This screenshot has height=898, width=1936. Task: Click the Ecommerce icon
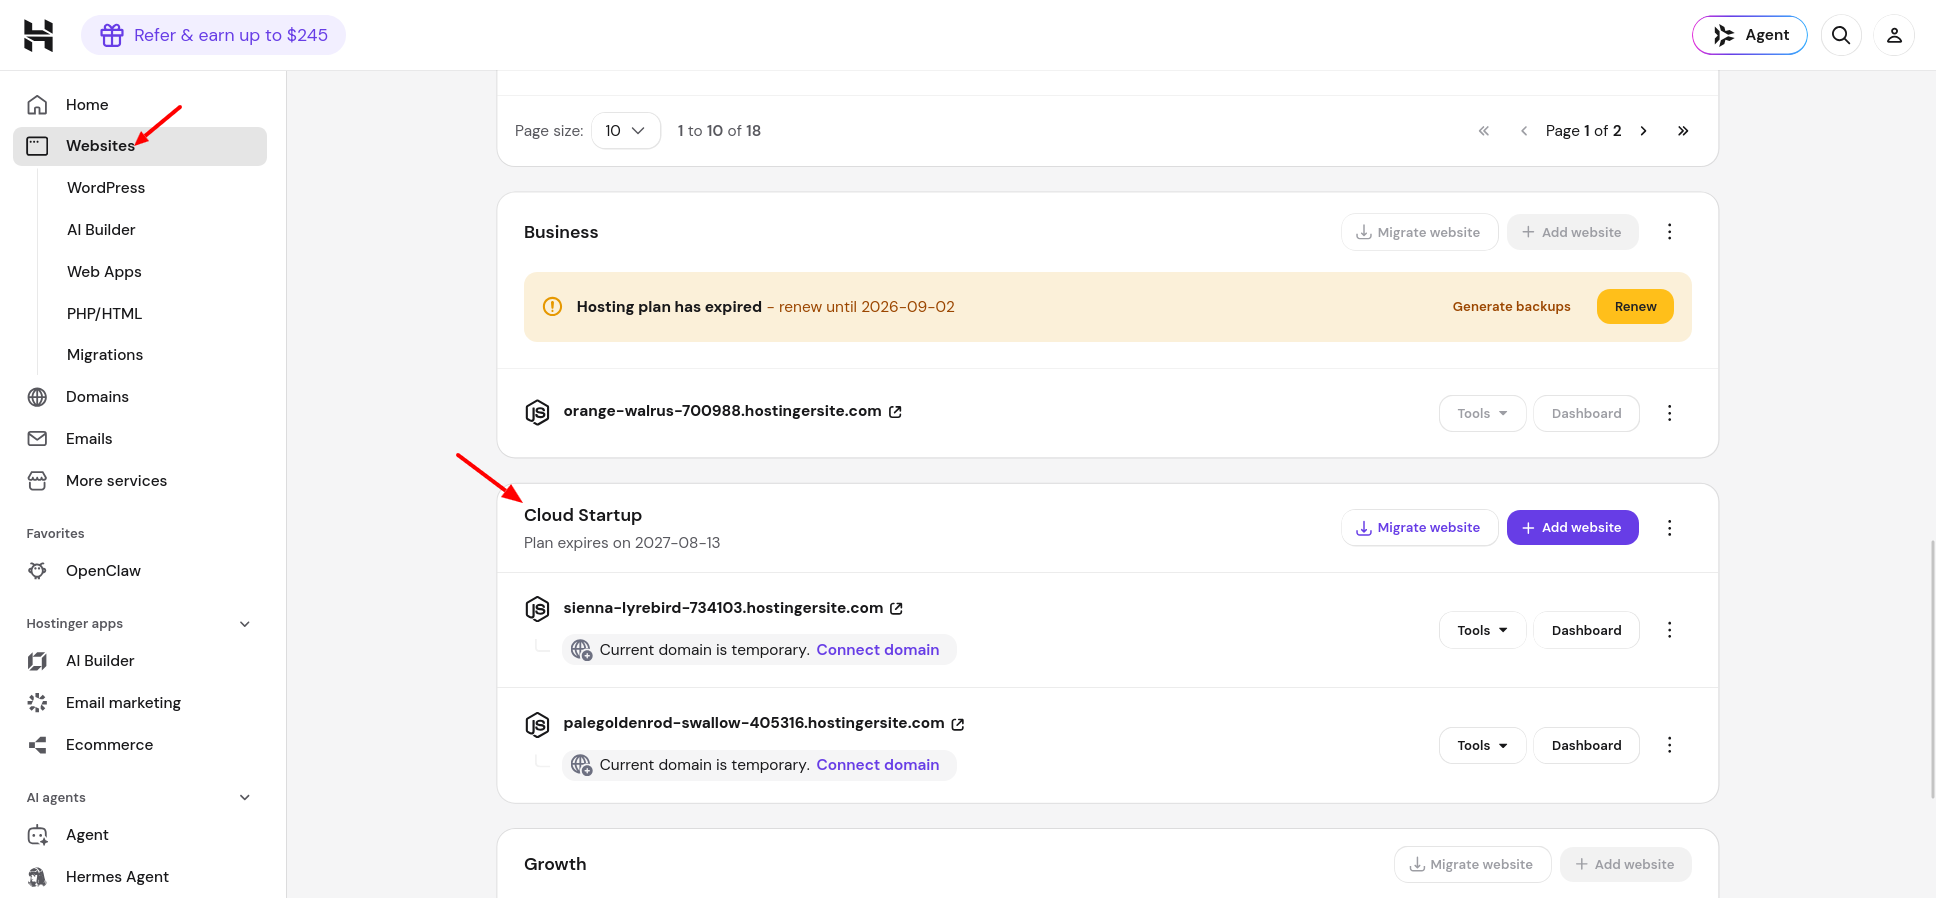pyautogui.click(x=37, y=745)
